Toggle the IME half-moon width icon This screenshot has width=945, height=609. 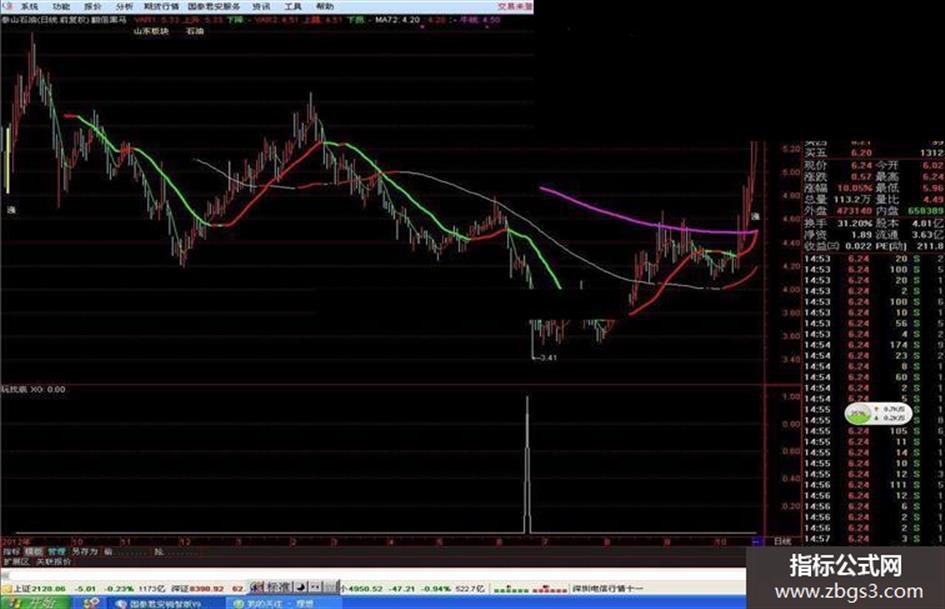click(301, 587)
